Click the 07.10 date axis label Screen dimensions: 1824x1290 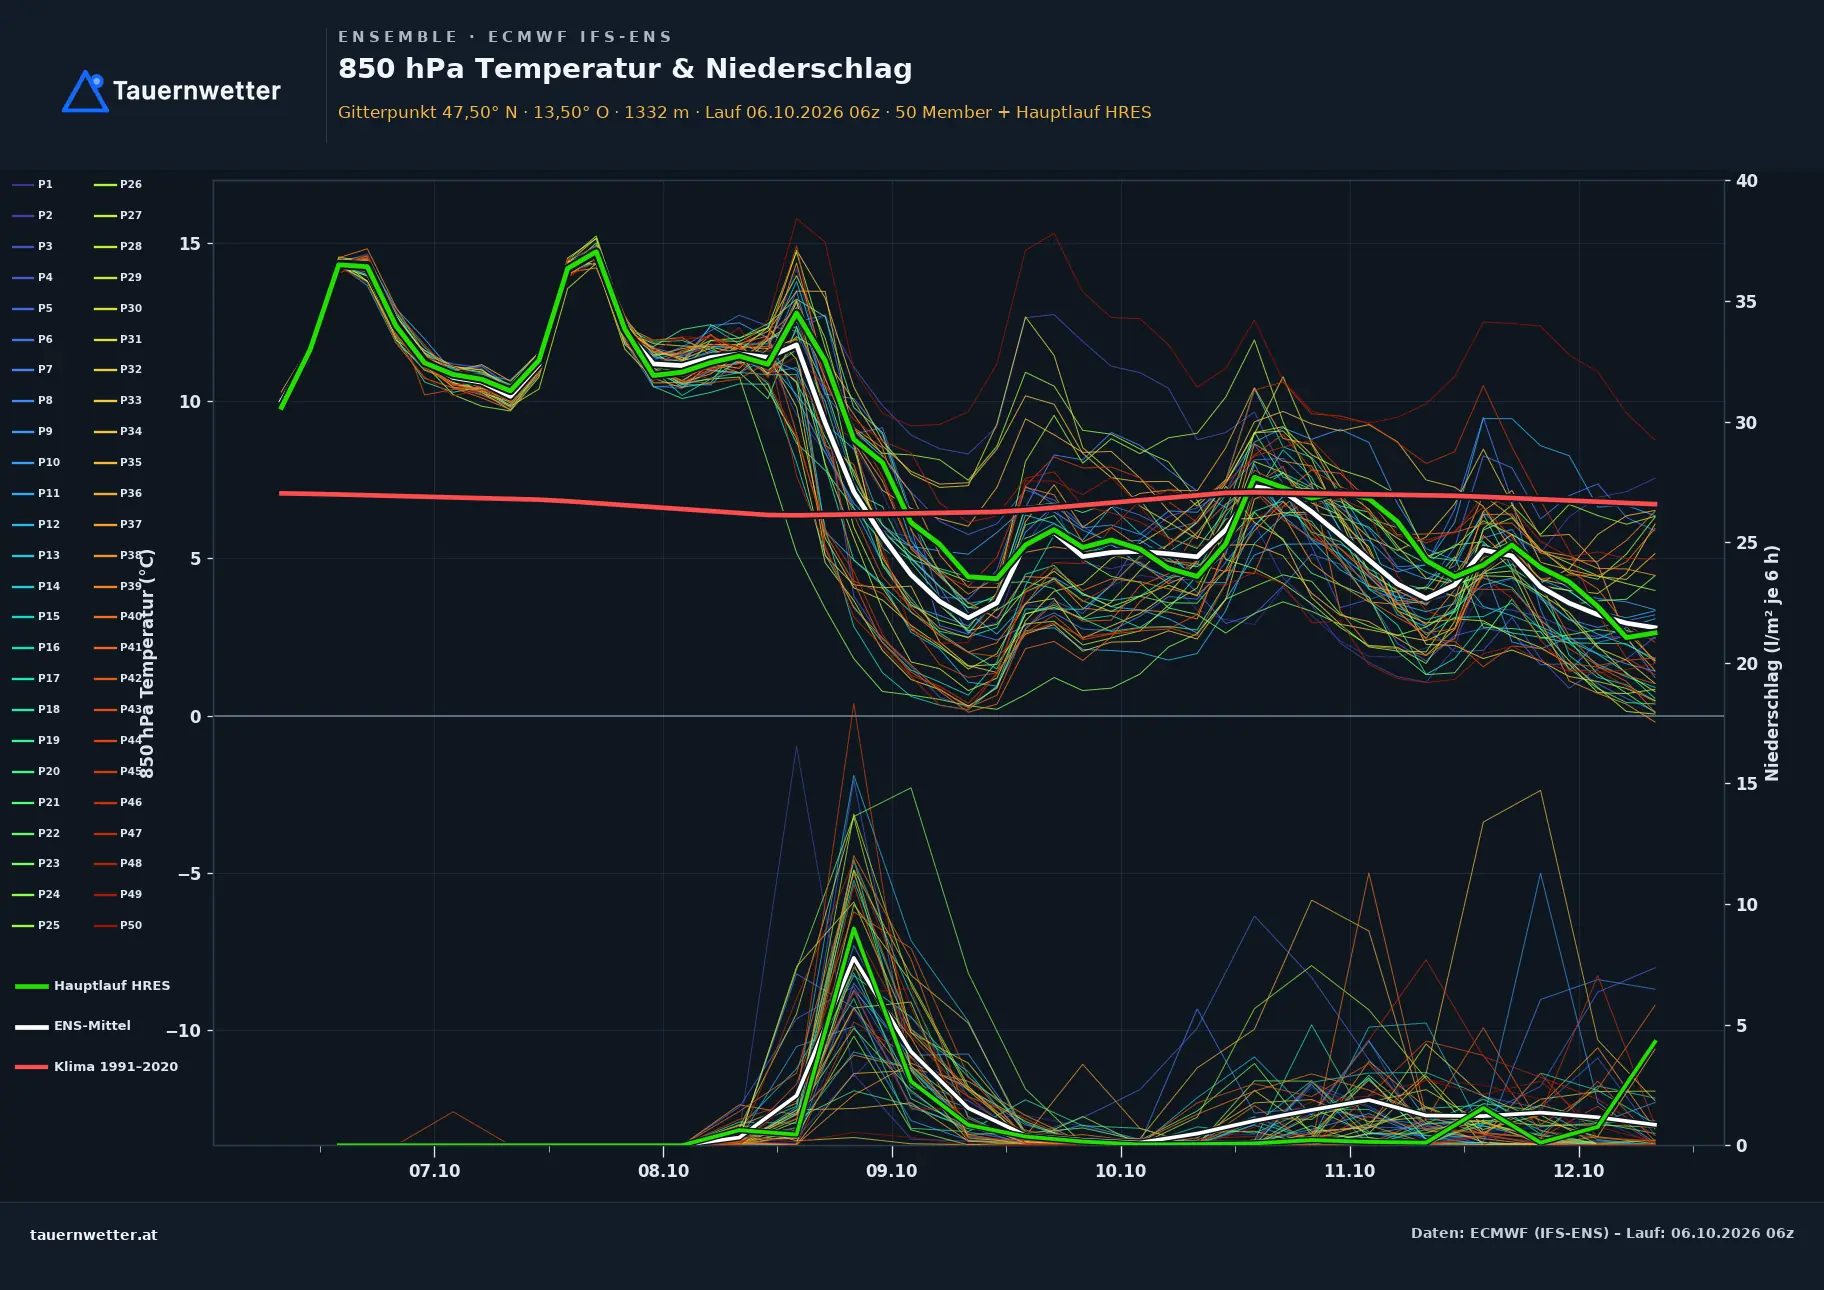tap(435, 1171)
